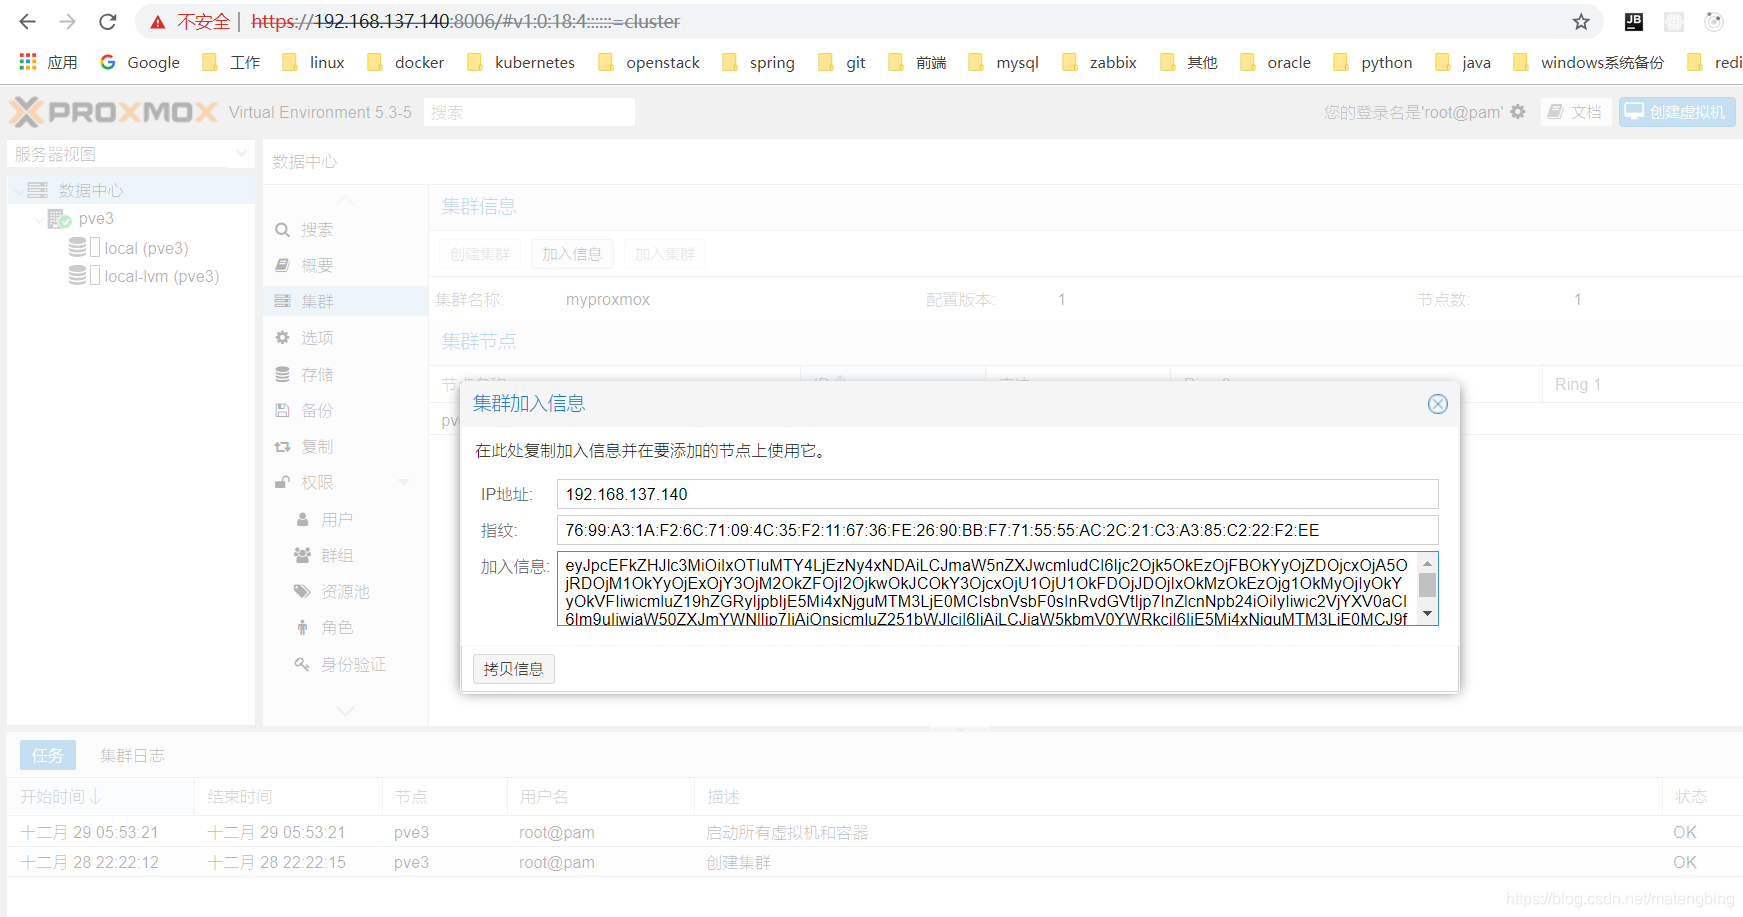Bookmark this page with the star icon
1743x917 pixels.
coord(1581,22)
